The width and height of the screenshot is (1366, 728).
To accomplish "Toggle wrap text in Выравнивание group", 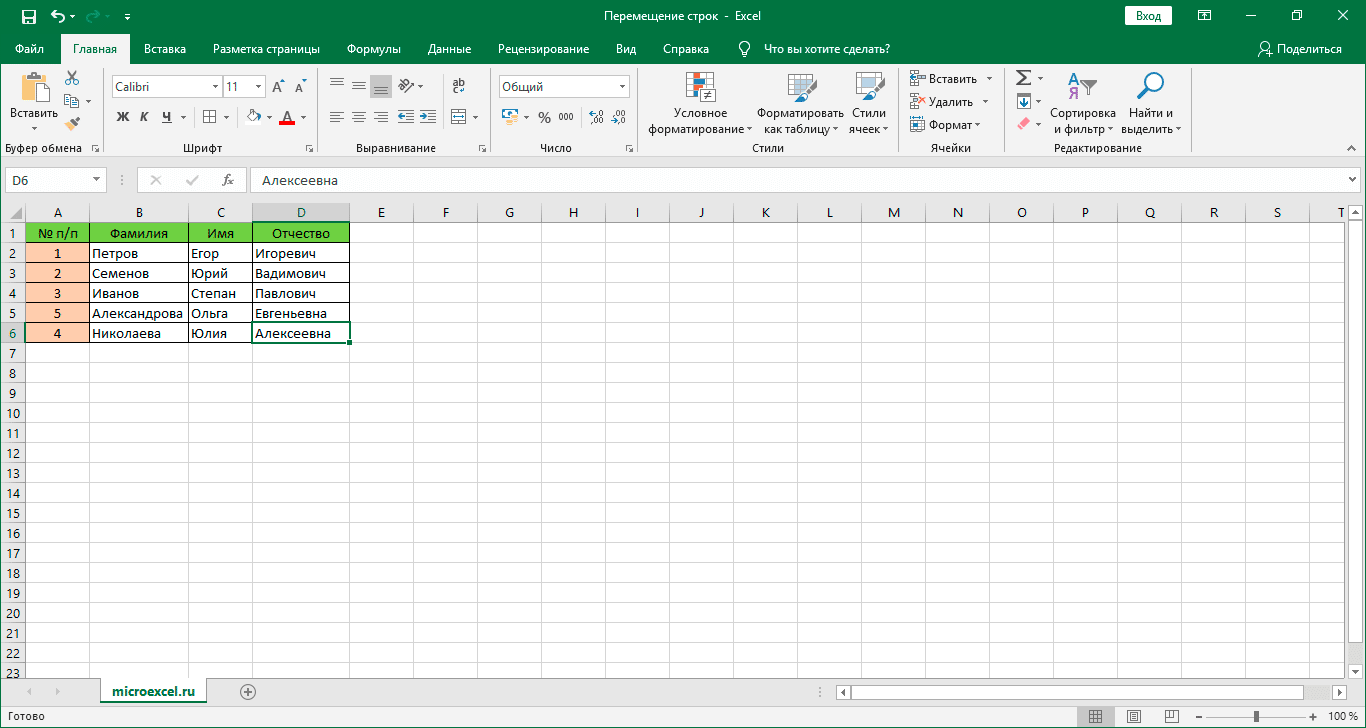I will (459, 86).
